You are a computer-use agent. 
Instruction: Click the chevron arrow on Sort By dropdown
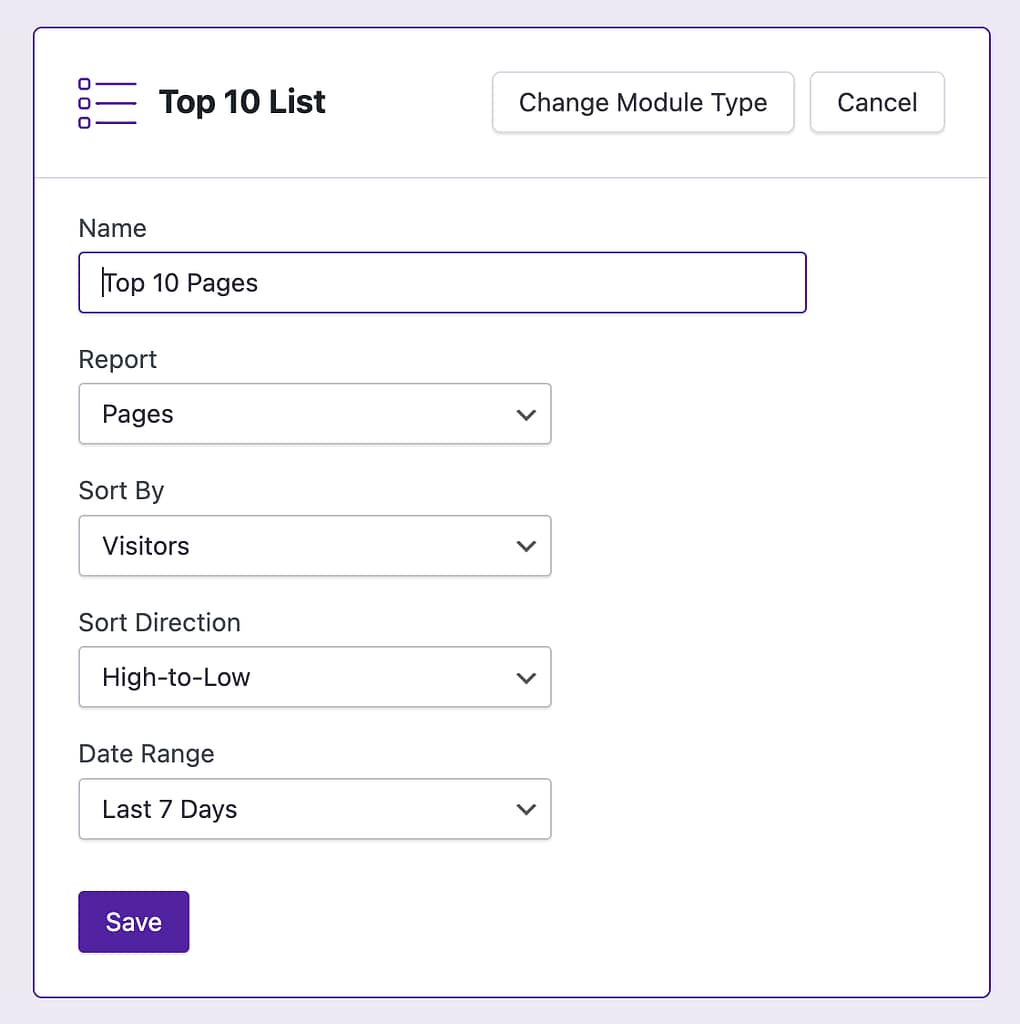pyautogui.click(x=526, y=547)
